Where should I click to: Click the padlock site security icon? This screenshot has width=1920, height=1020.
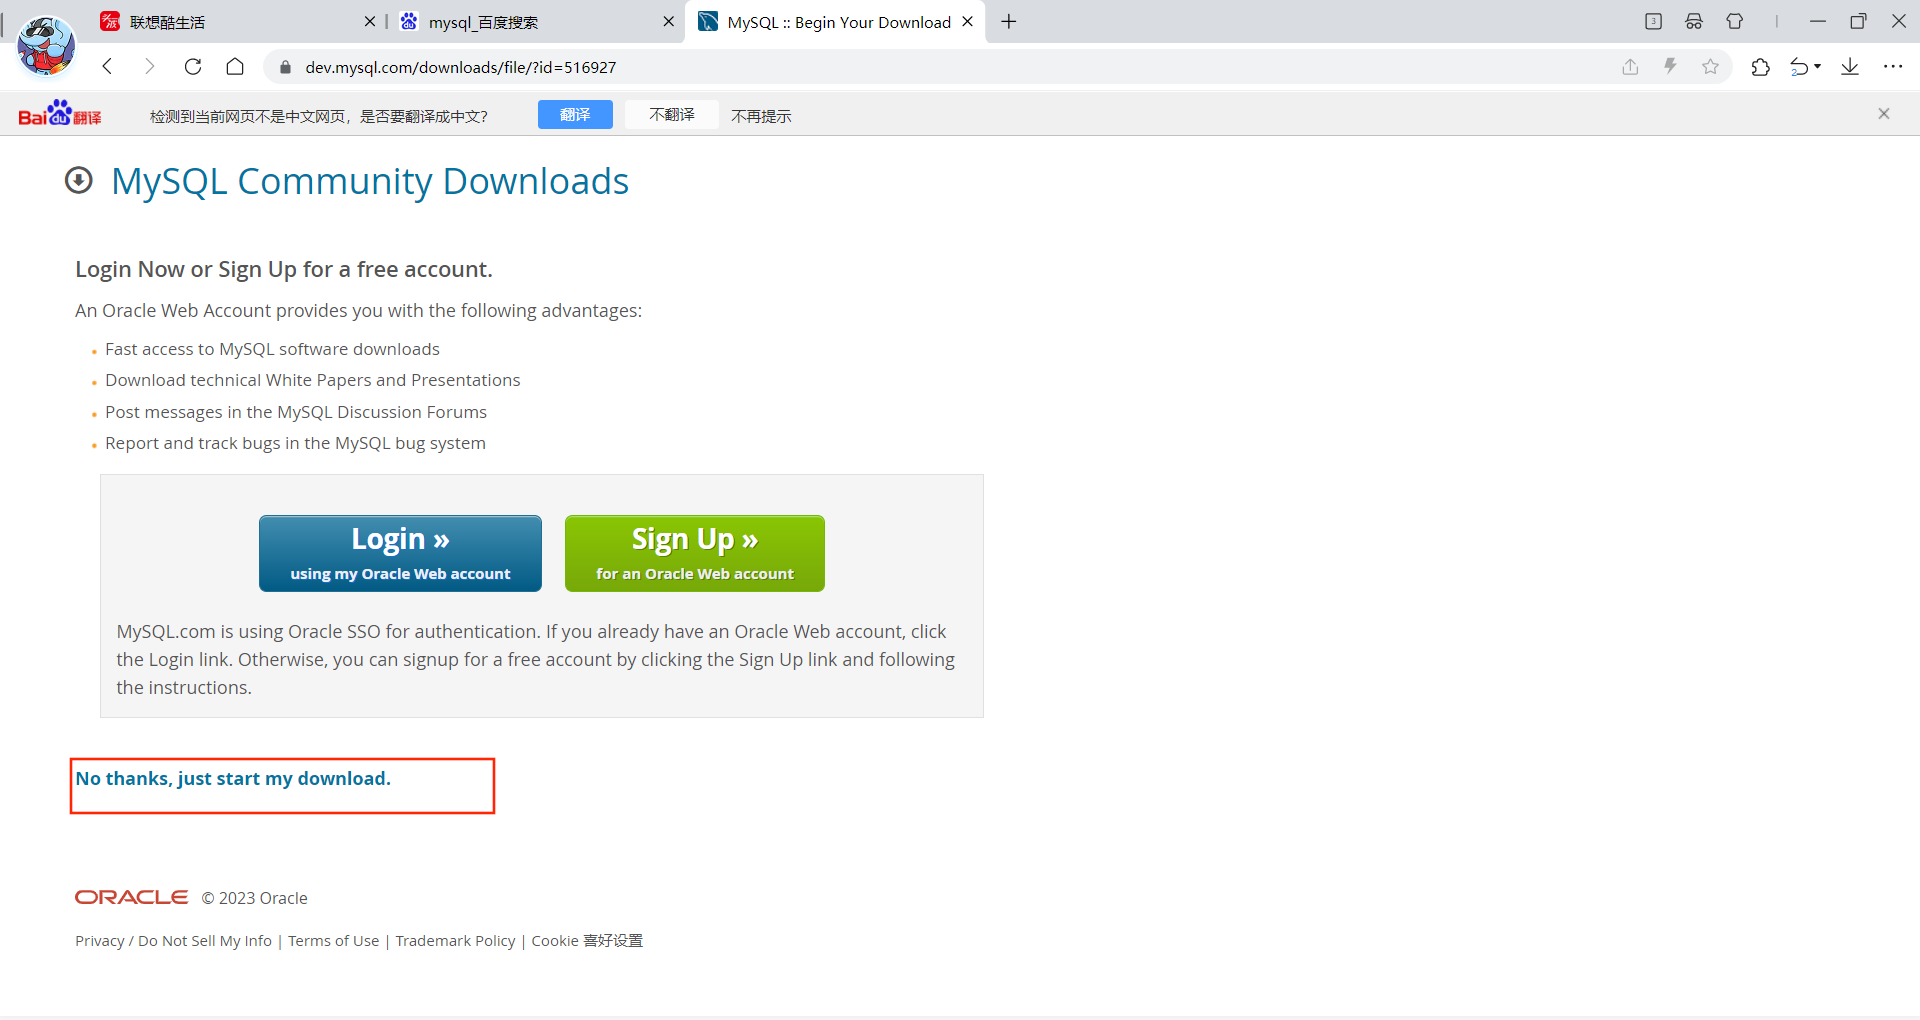[285, 67]
